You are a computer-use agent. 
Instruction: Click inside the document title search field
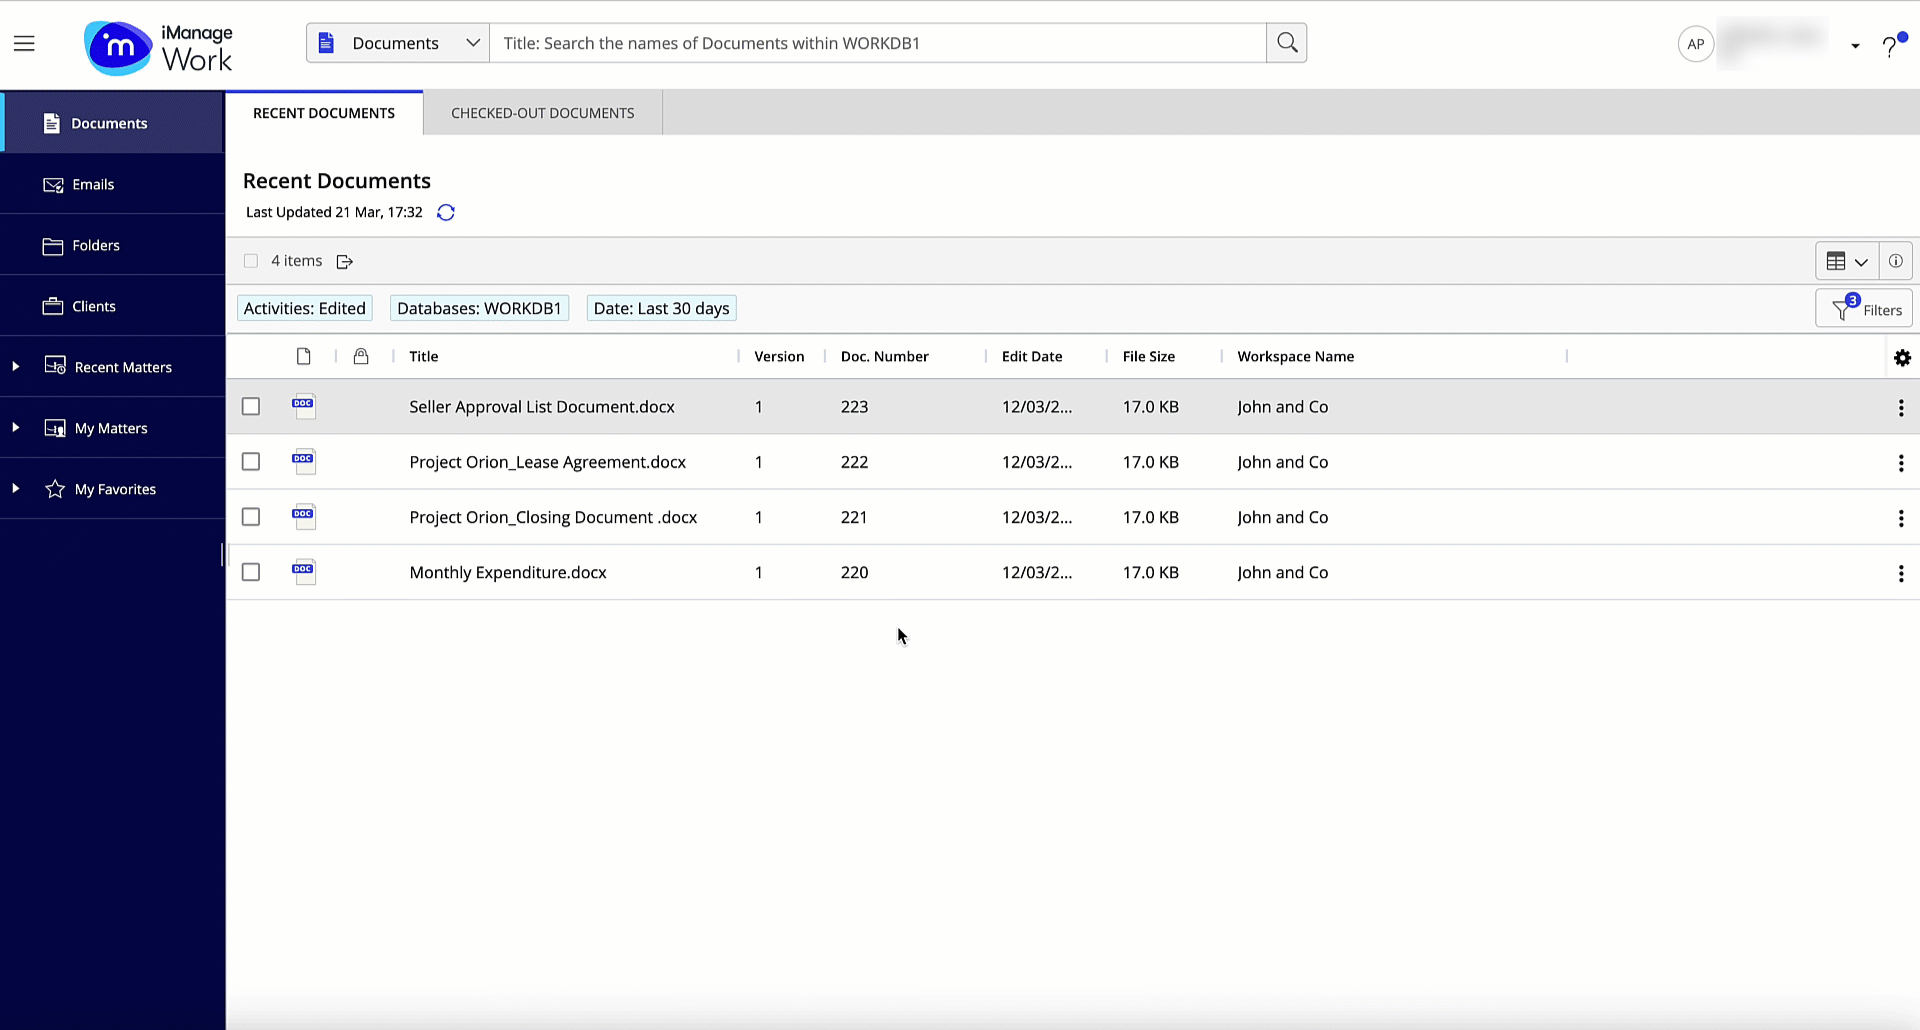coord(878,42)
